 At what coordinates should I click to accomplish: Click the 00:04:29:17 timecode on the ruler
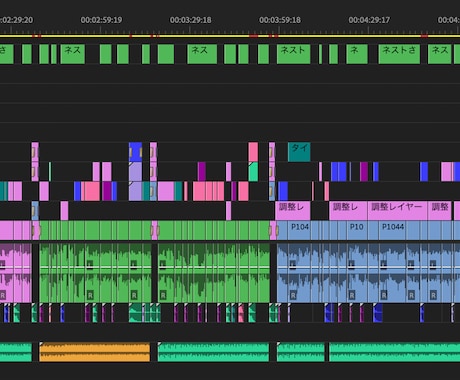(369, 20)
